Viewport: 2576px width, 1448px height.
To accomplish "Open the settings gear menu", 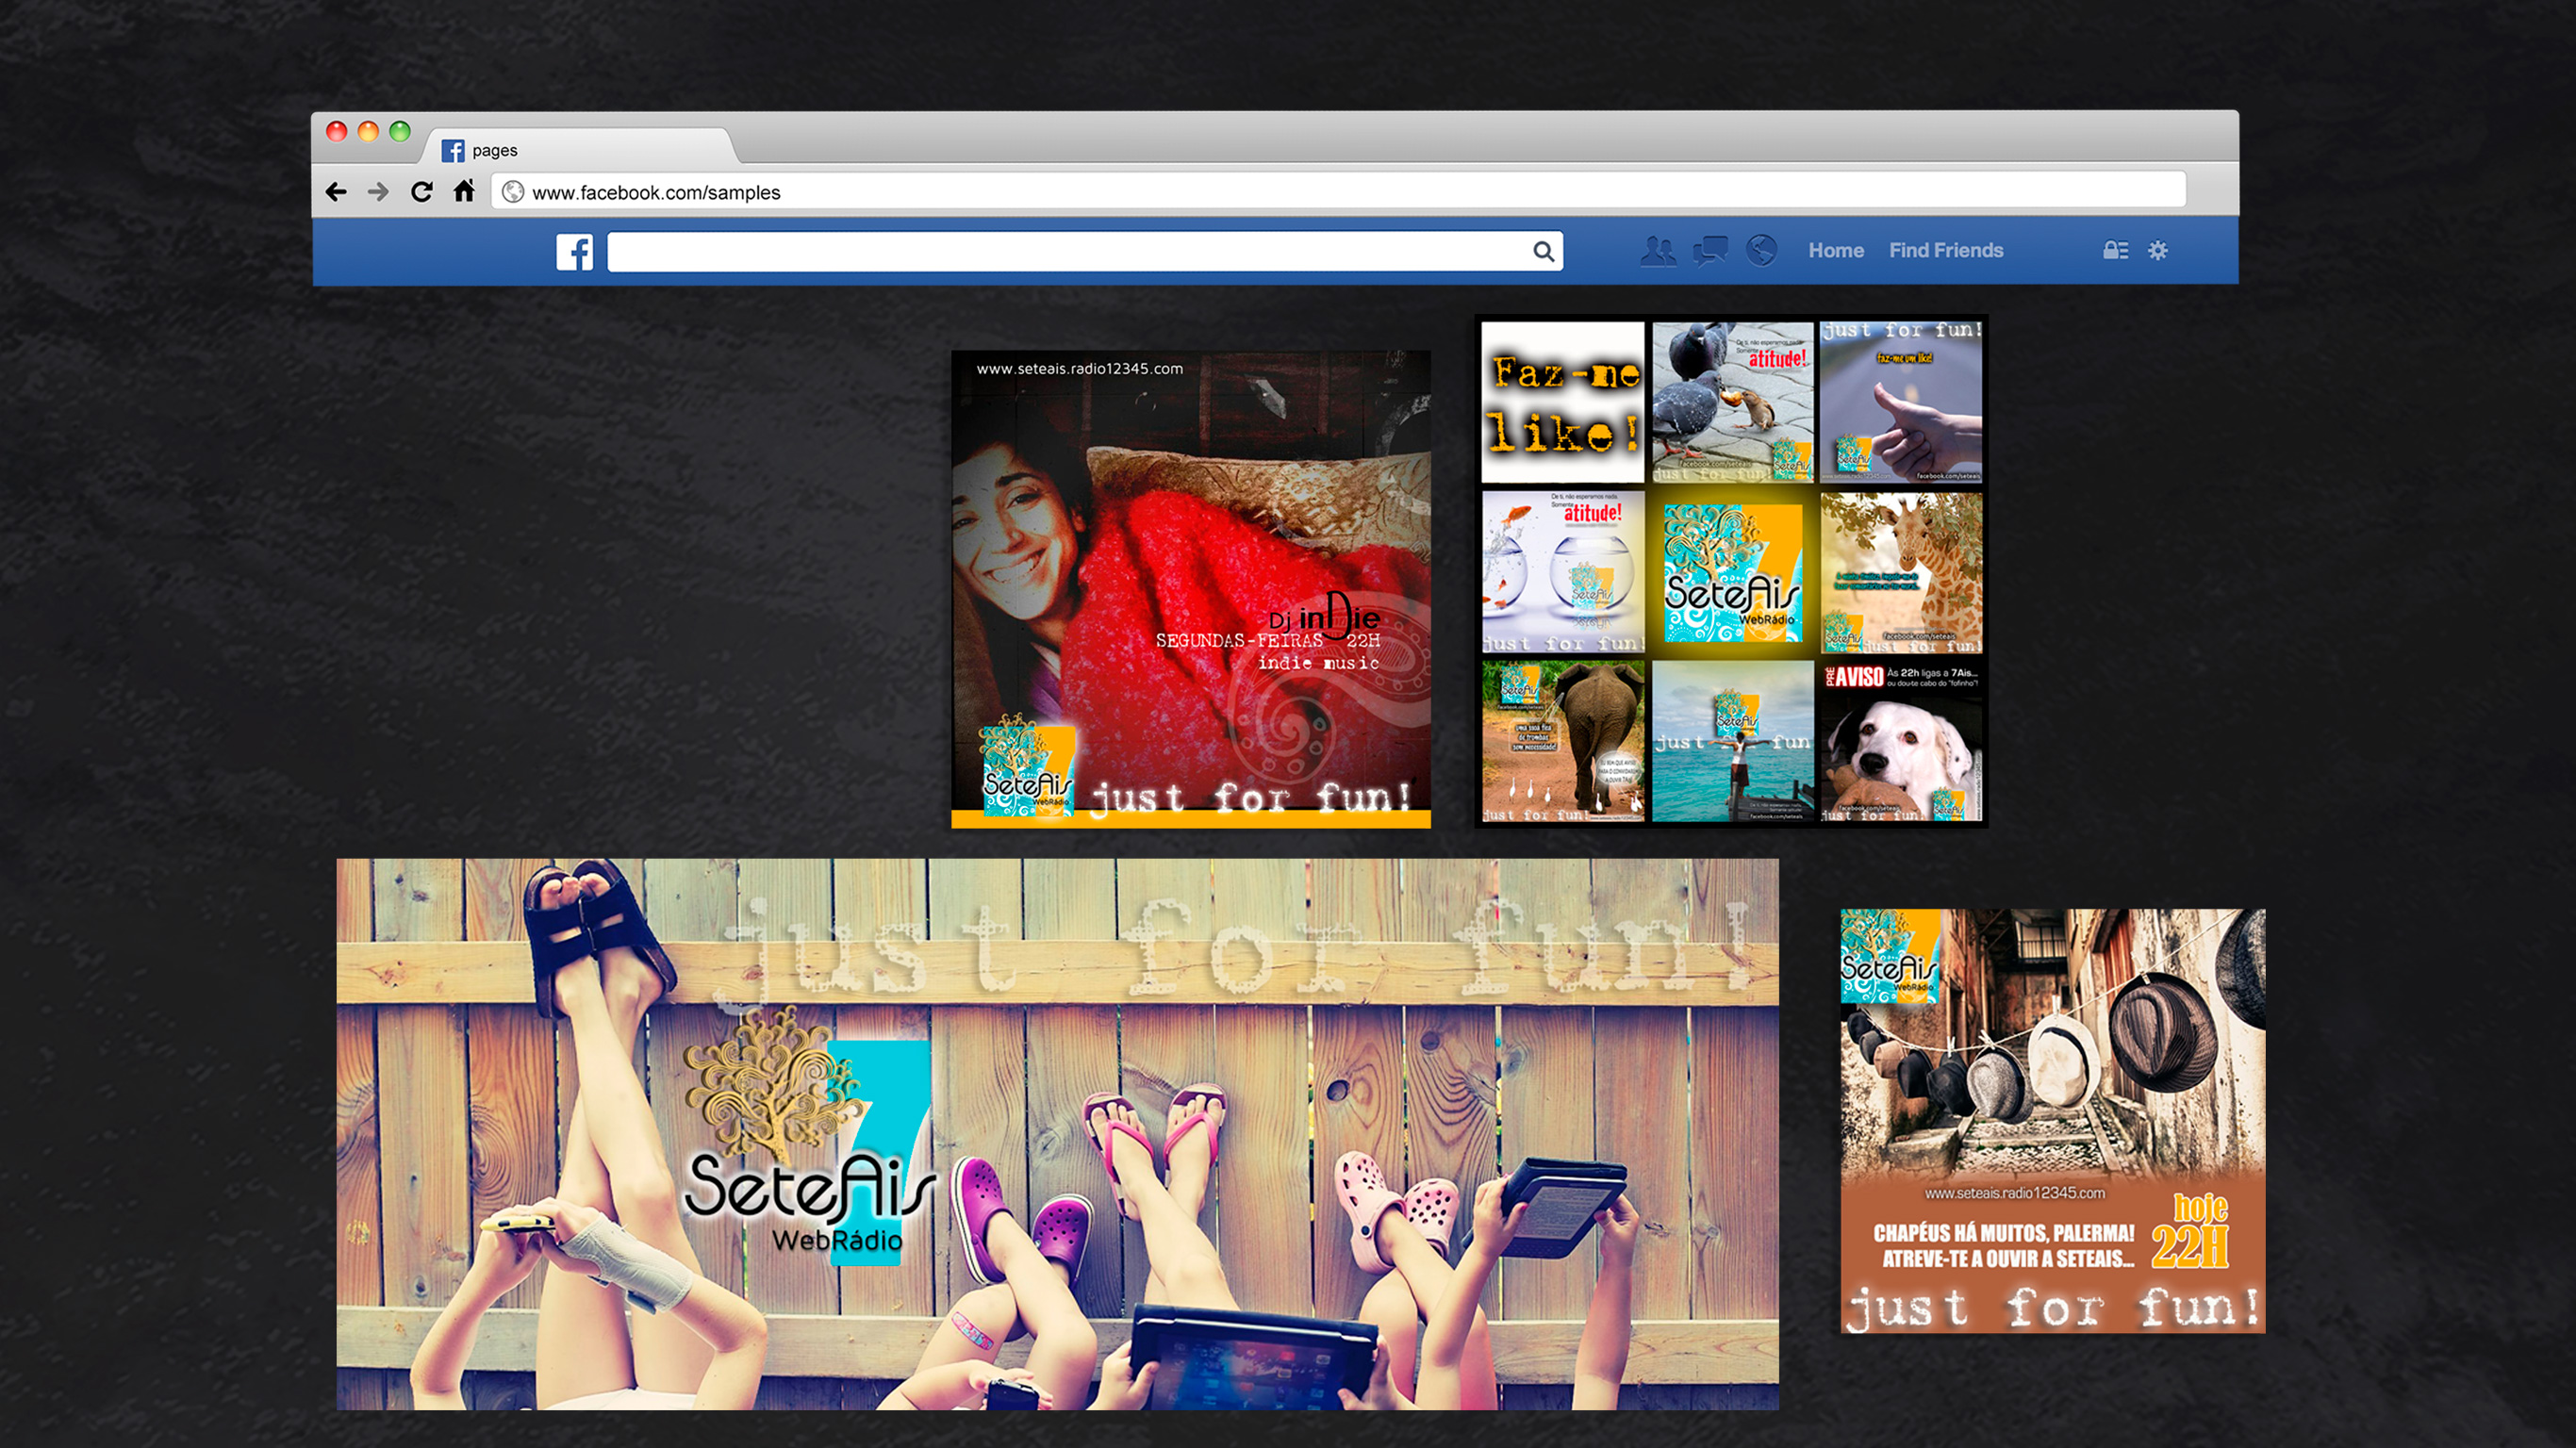I will point(2158,250).
